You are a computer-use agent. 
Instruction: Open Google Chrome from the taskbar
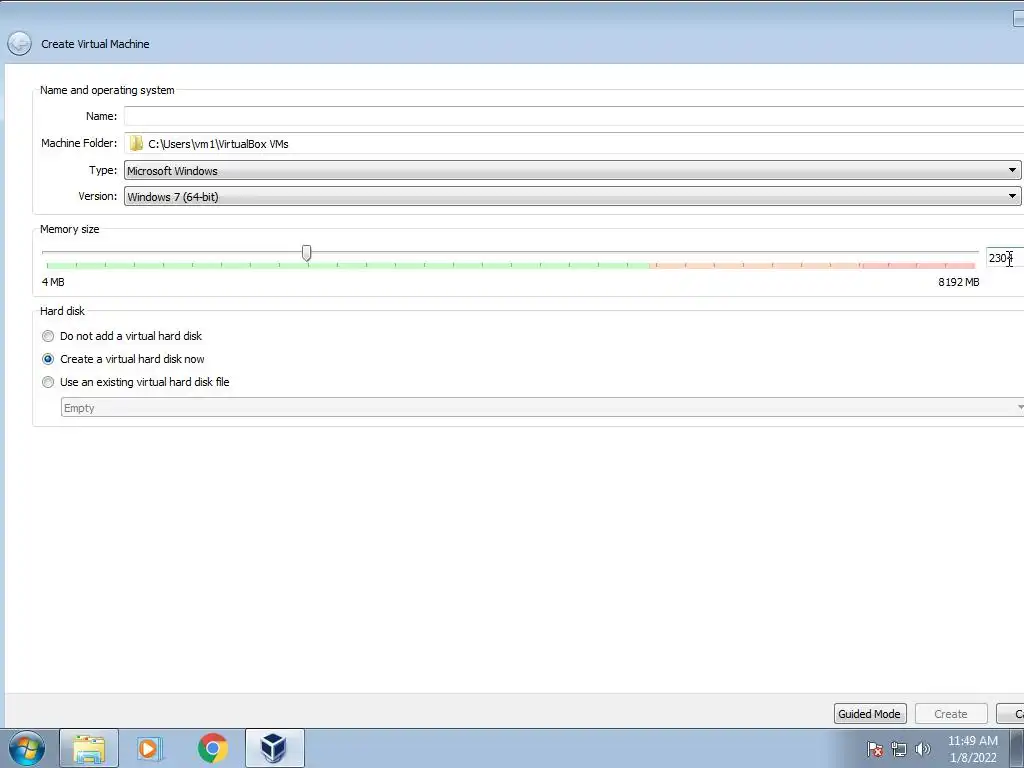212,748
